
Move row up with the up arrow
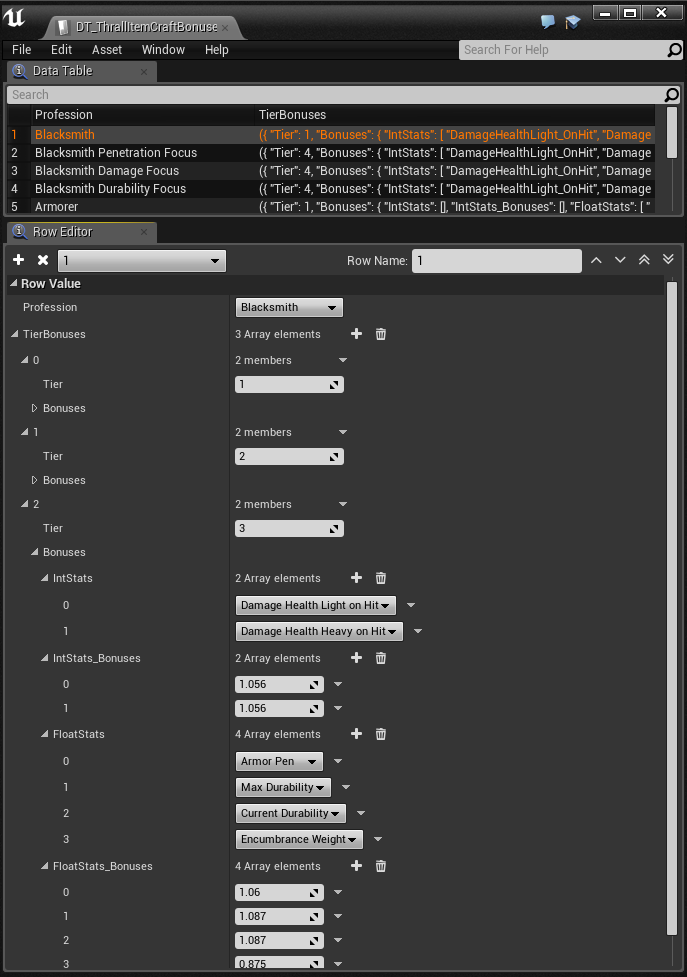click(596, 260)
